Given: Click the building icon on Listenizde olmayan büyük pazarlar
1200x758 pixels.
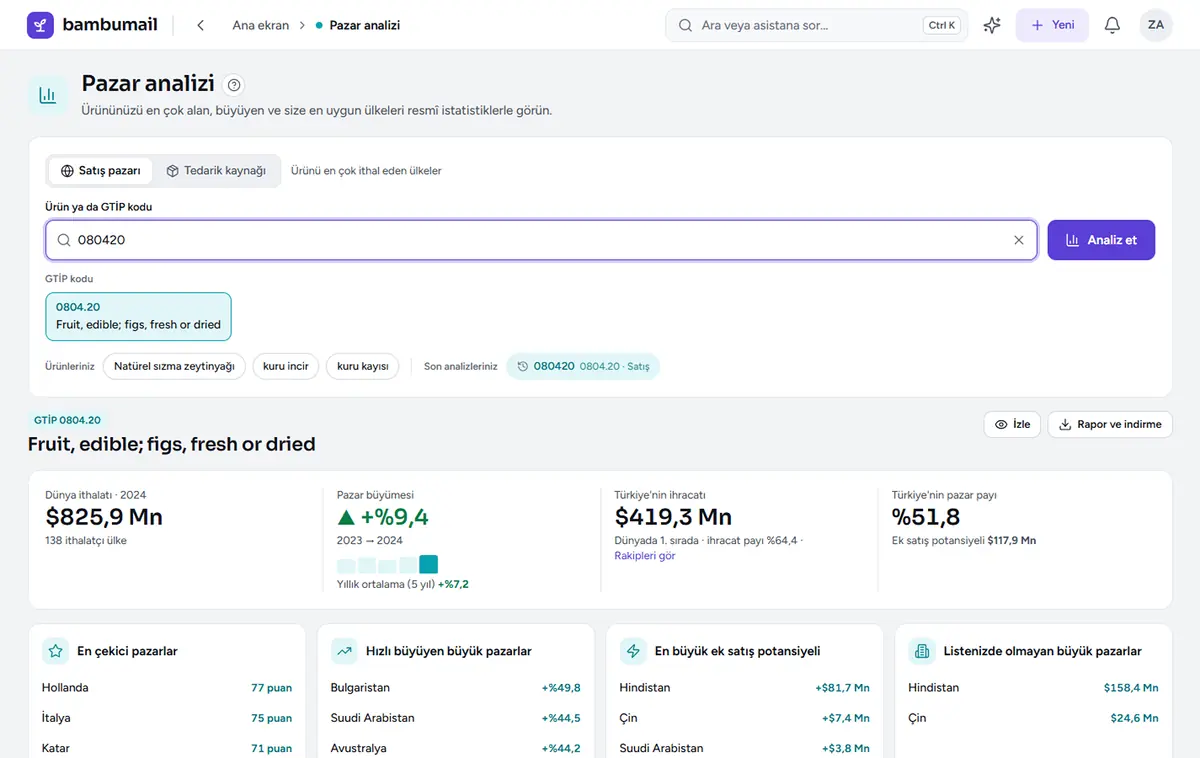Looking at the screenshot, I should click(x=921, y=651).
